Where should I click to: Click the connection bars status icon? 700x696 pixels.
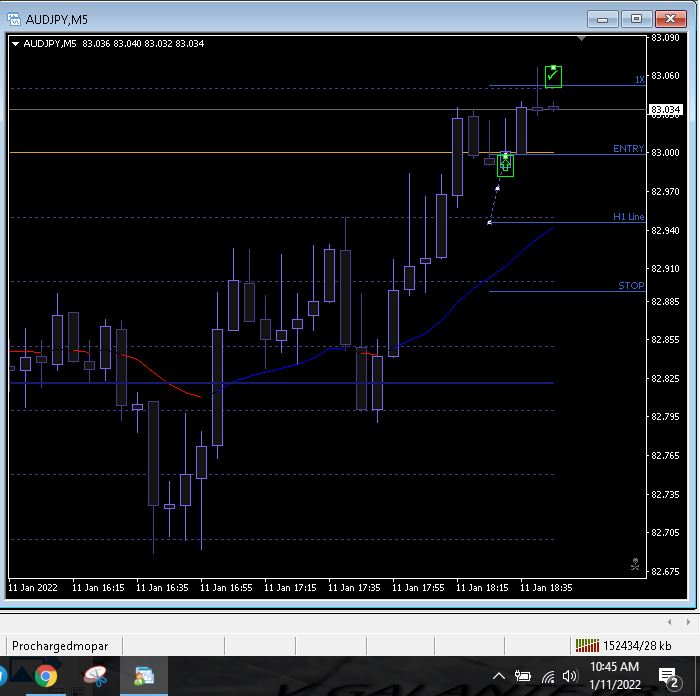coord(587,646)
